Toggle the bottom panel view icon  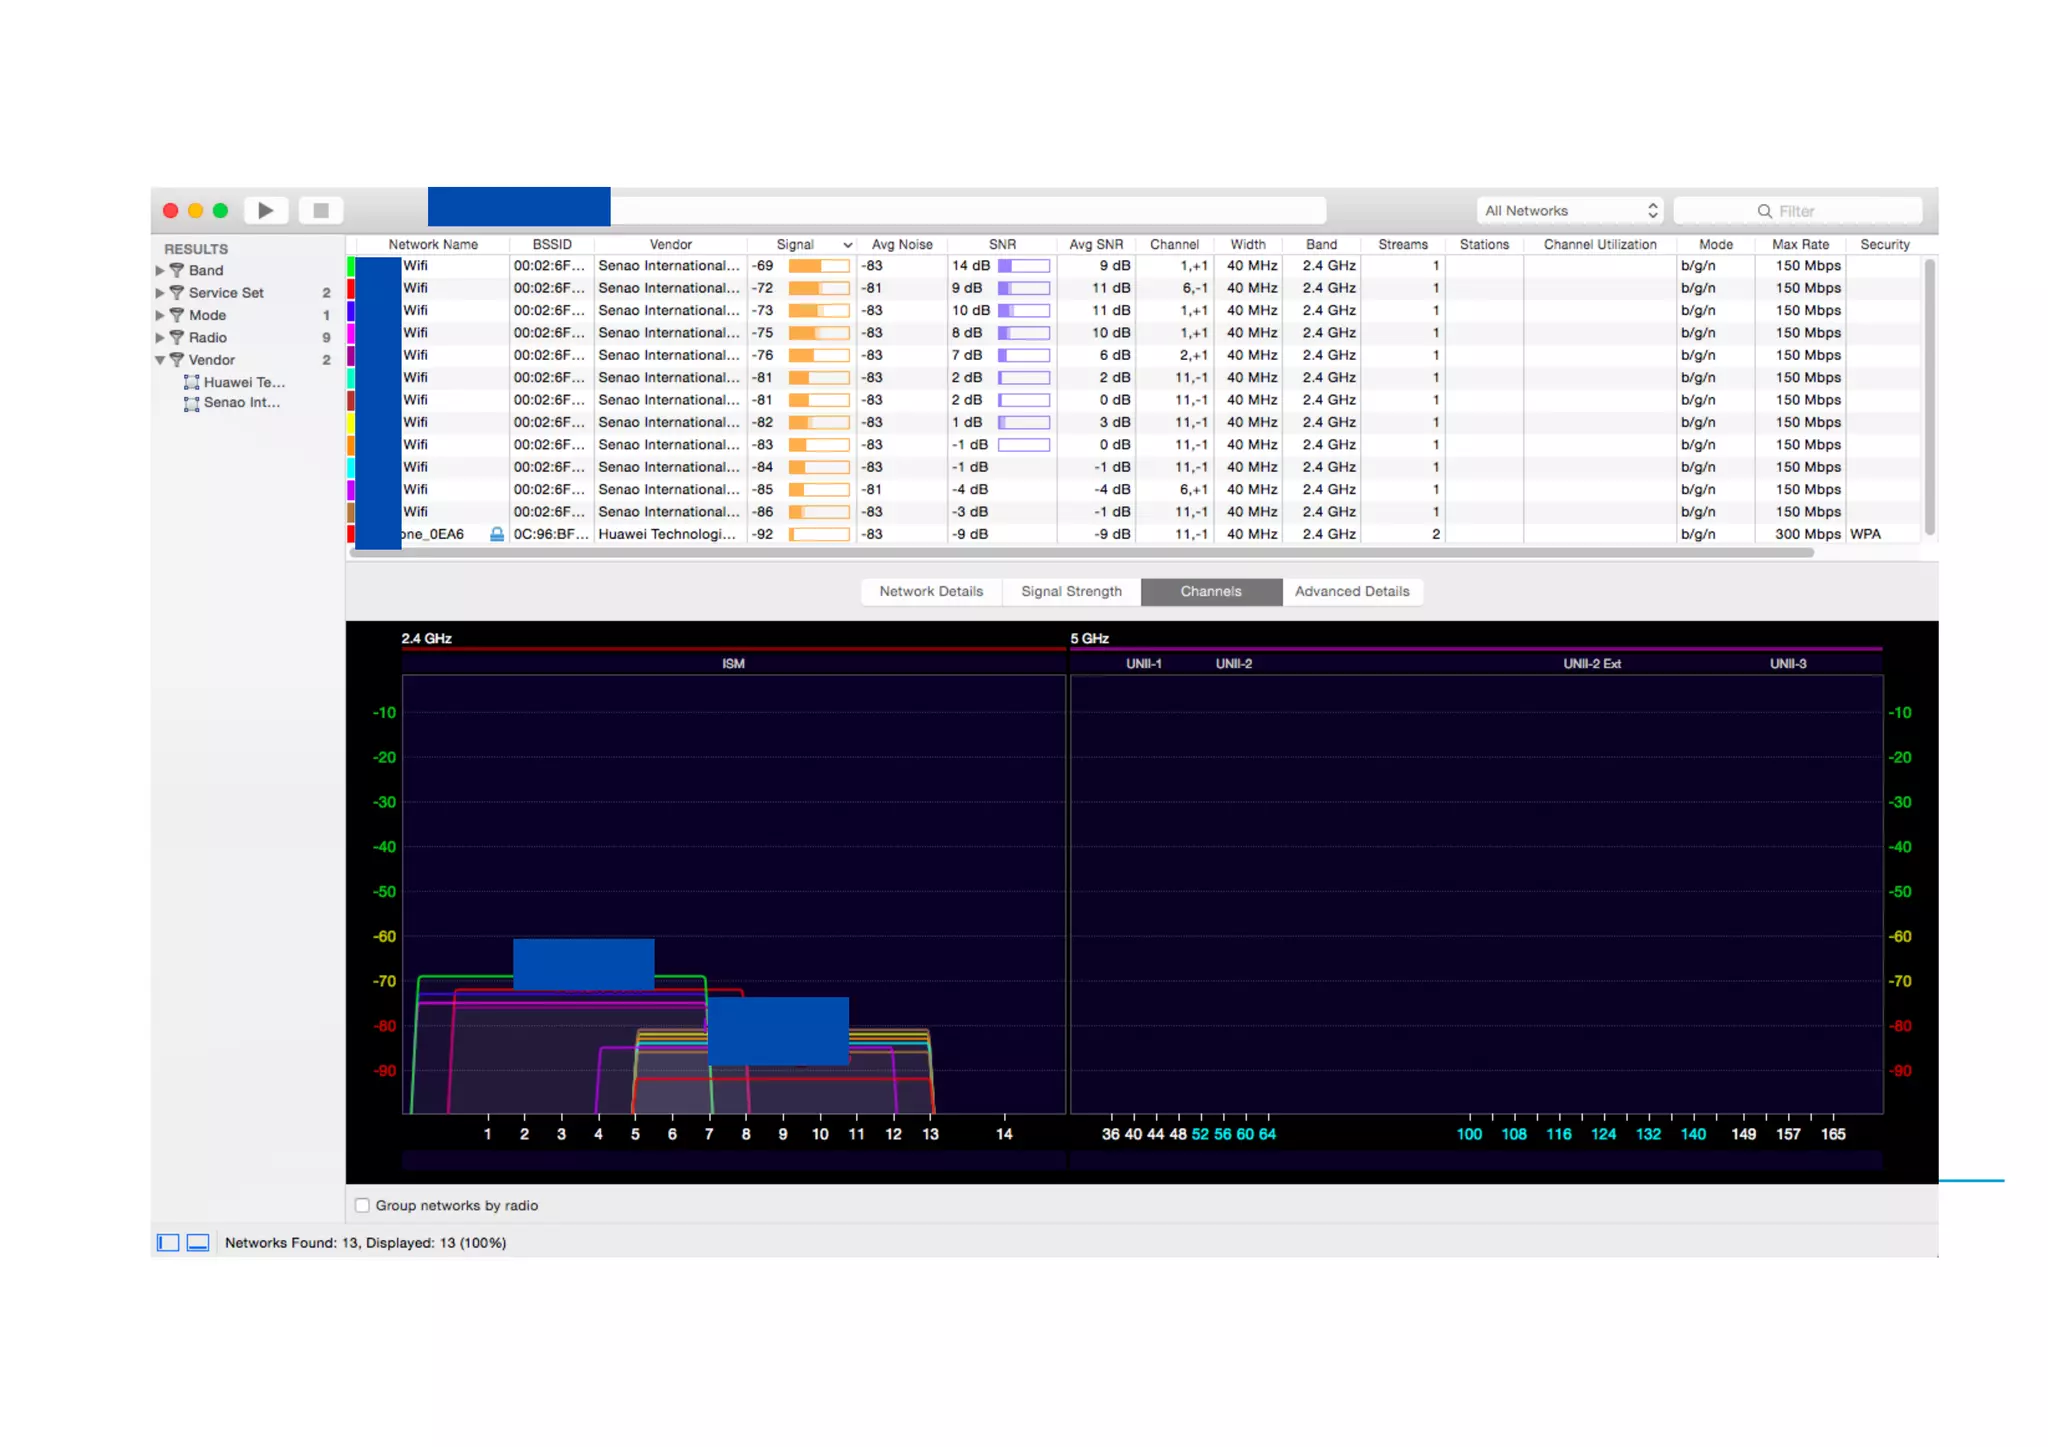coord(198,1242)
